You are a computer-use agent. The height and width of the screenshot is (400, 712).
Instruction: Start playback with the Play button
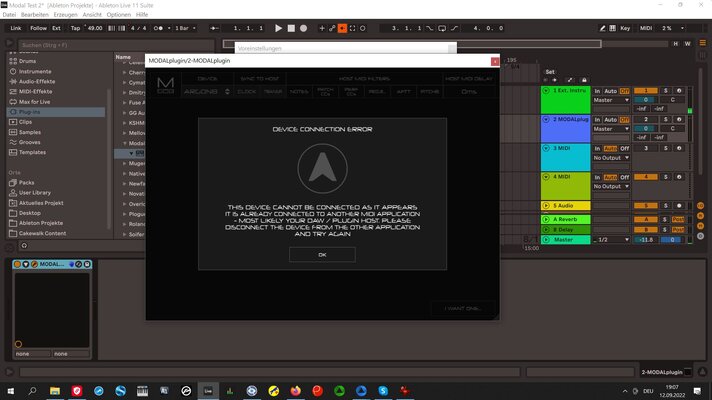pos(278,28)
